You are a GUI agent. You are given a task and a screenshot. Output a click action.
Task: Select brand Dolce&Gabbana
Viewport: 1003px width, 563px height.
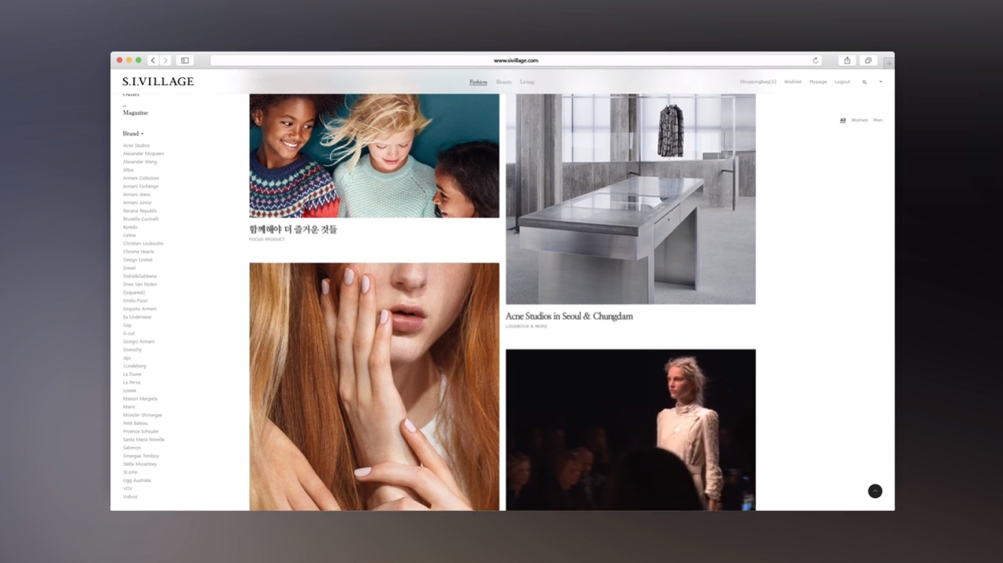139,276
